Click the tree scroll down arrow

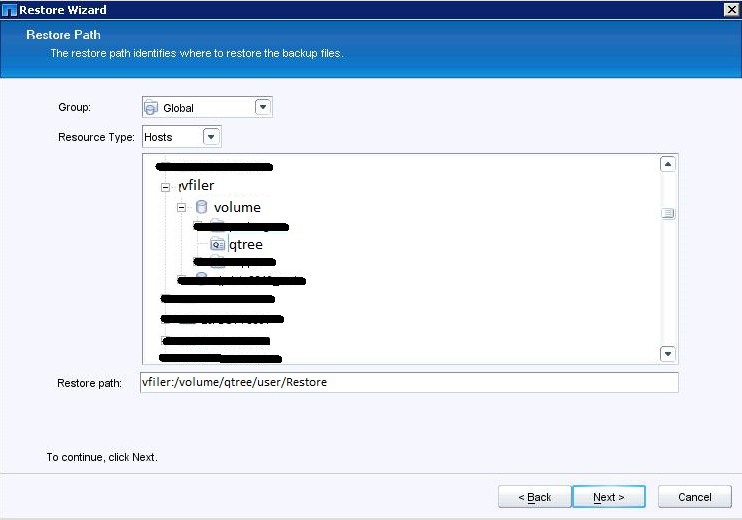[x=668, y=353]
